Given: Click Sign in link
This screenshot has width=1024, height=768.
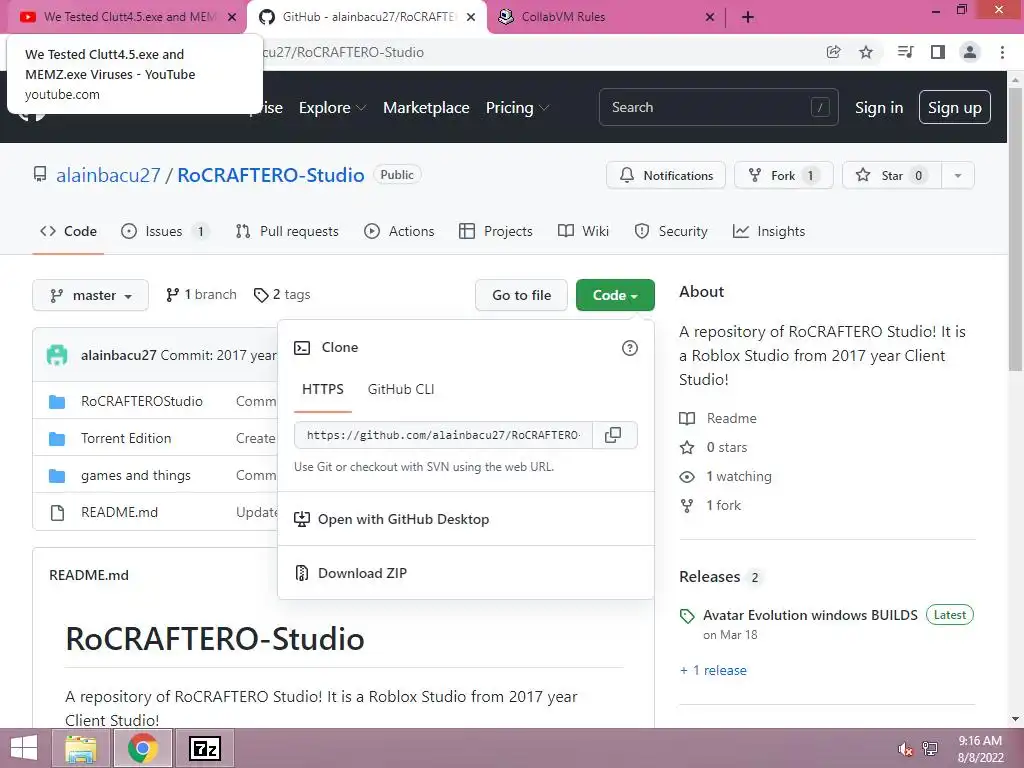Looking at the screenshot, I should [x=878, y=108].
